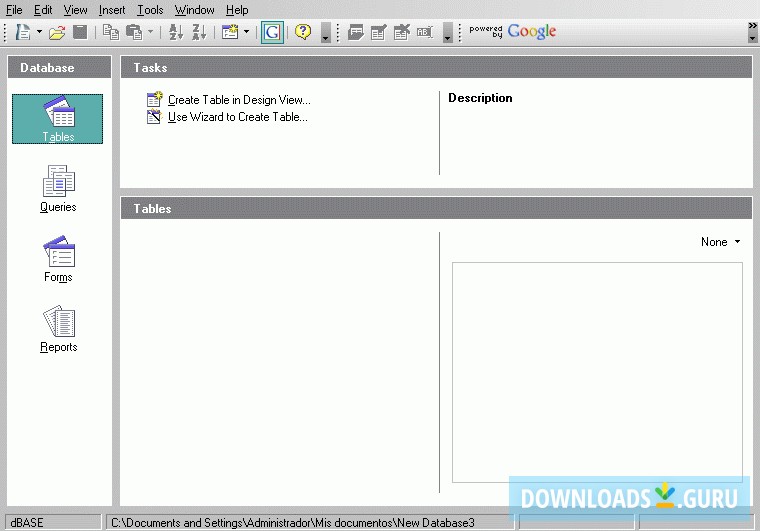Click the dBASE status bar field
The height and width of the screenshot is (531, 760).
pyautogui.click(x=53, y=522)
